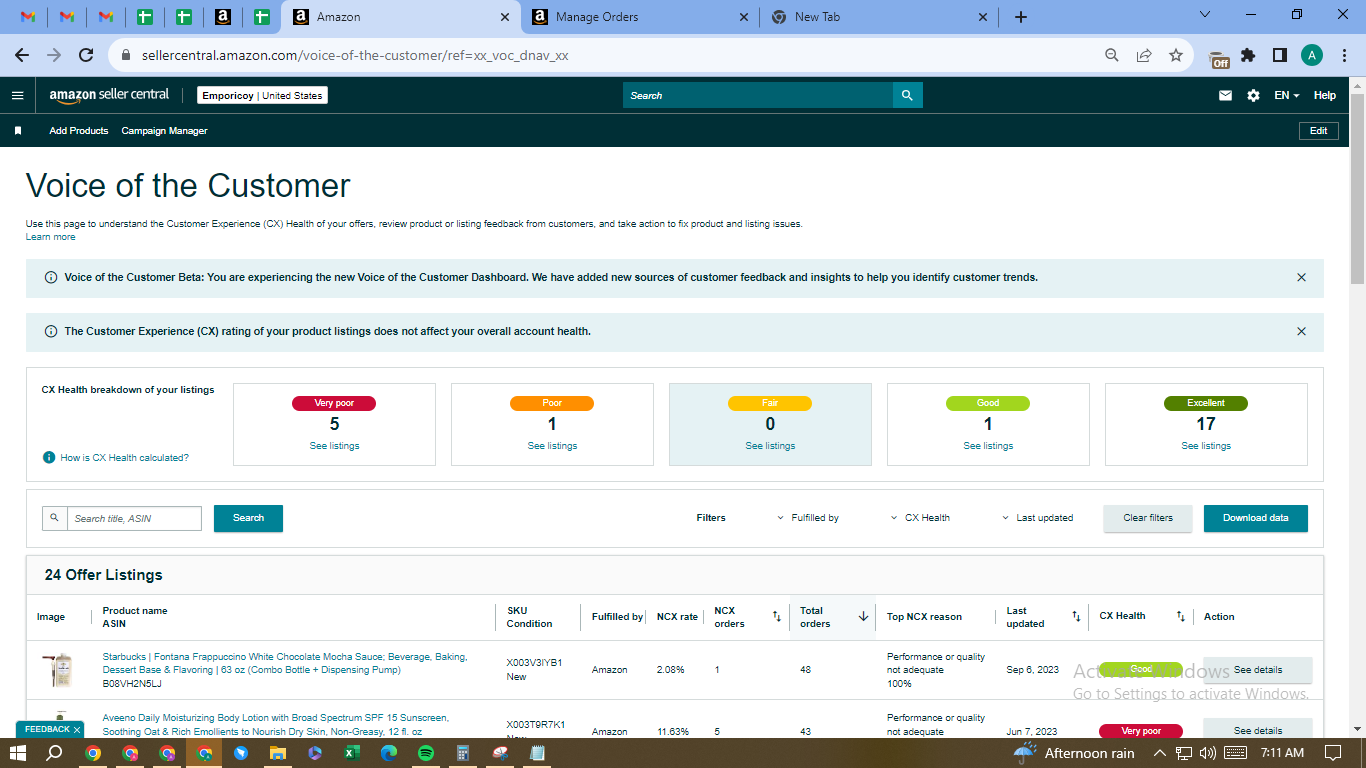
Task: Open the Chrome extensions puzzle icon
Action: [1248, 56]
